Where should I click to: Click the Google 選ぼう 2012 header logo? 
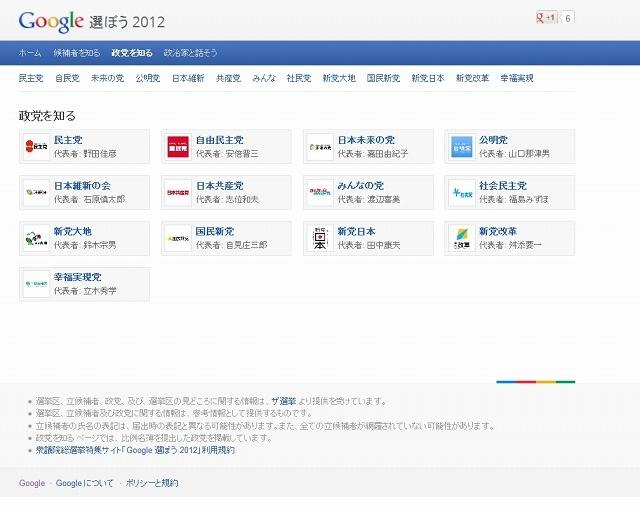[x=92, y=21]
